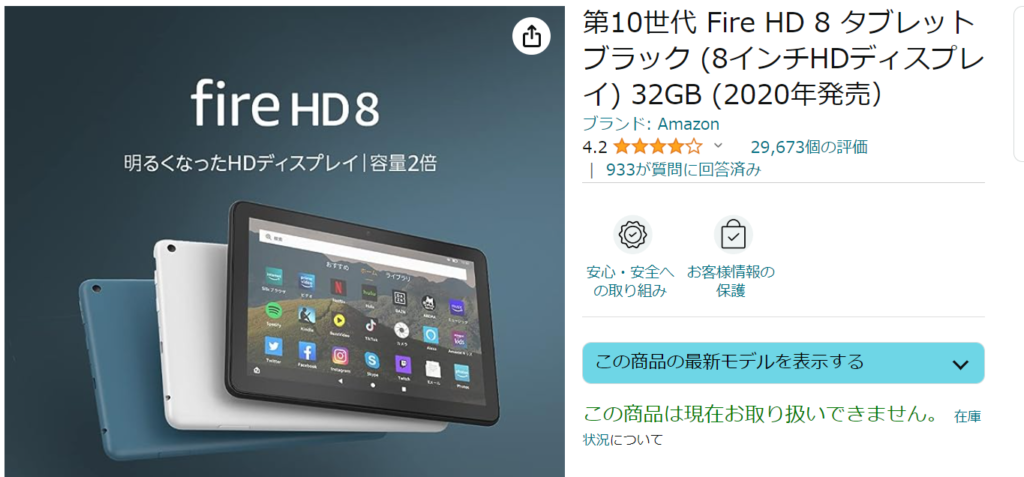The height and width of the screenshot is (477, 1024).
Task: Click the Instagram icon on tablet screen
Action: click(340, 356)
